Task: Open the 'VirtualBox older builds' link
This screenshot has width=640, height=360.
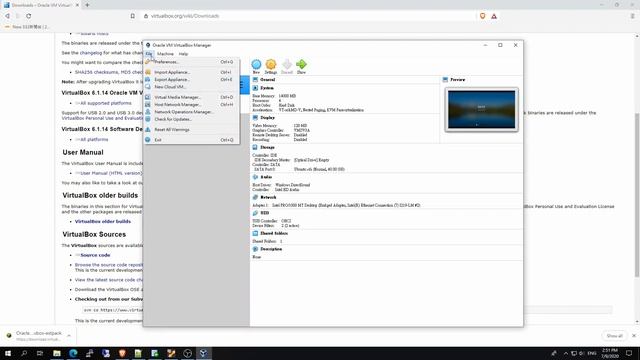Action: [103, 221]
